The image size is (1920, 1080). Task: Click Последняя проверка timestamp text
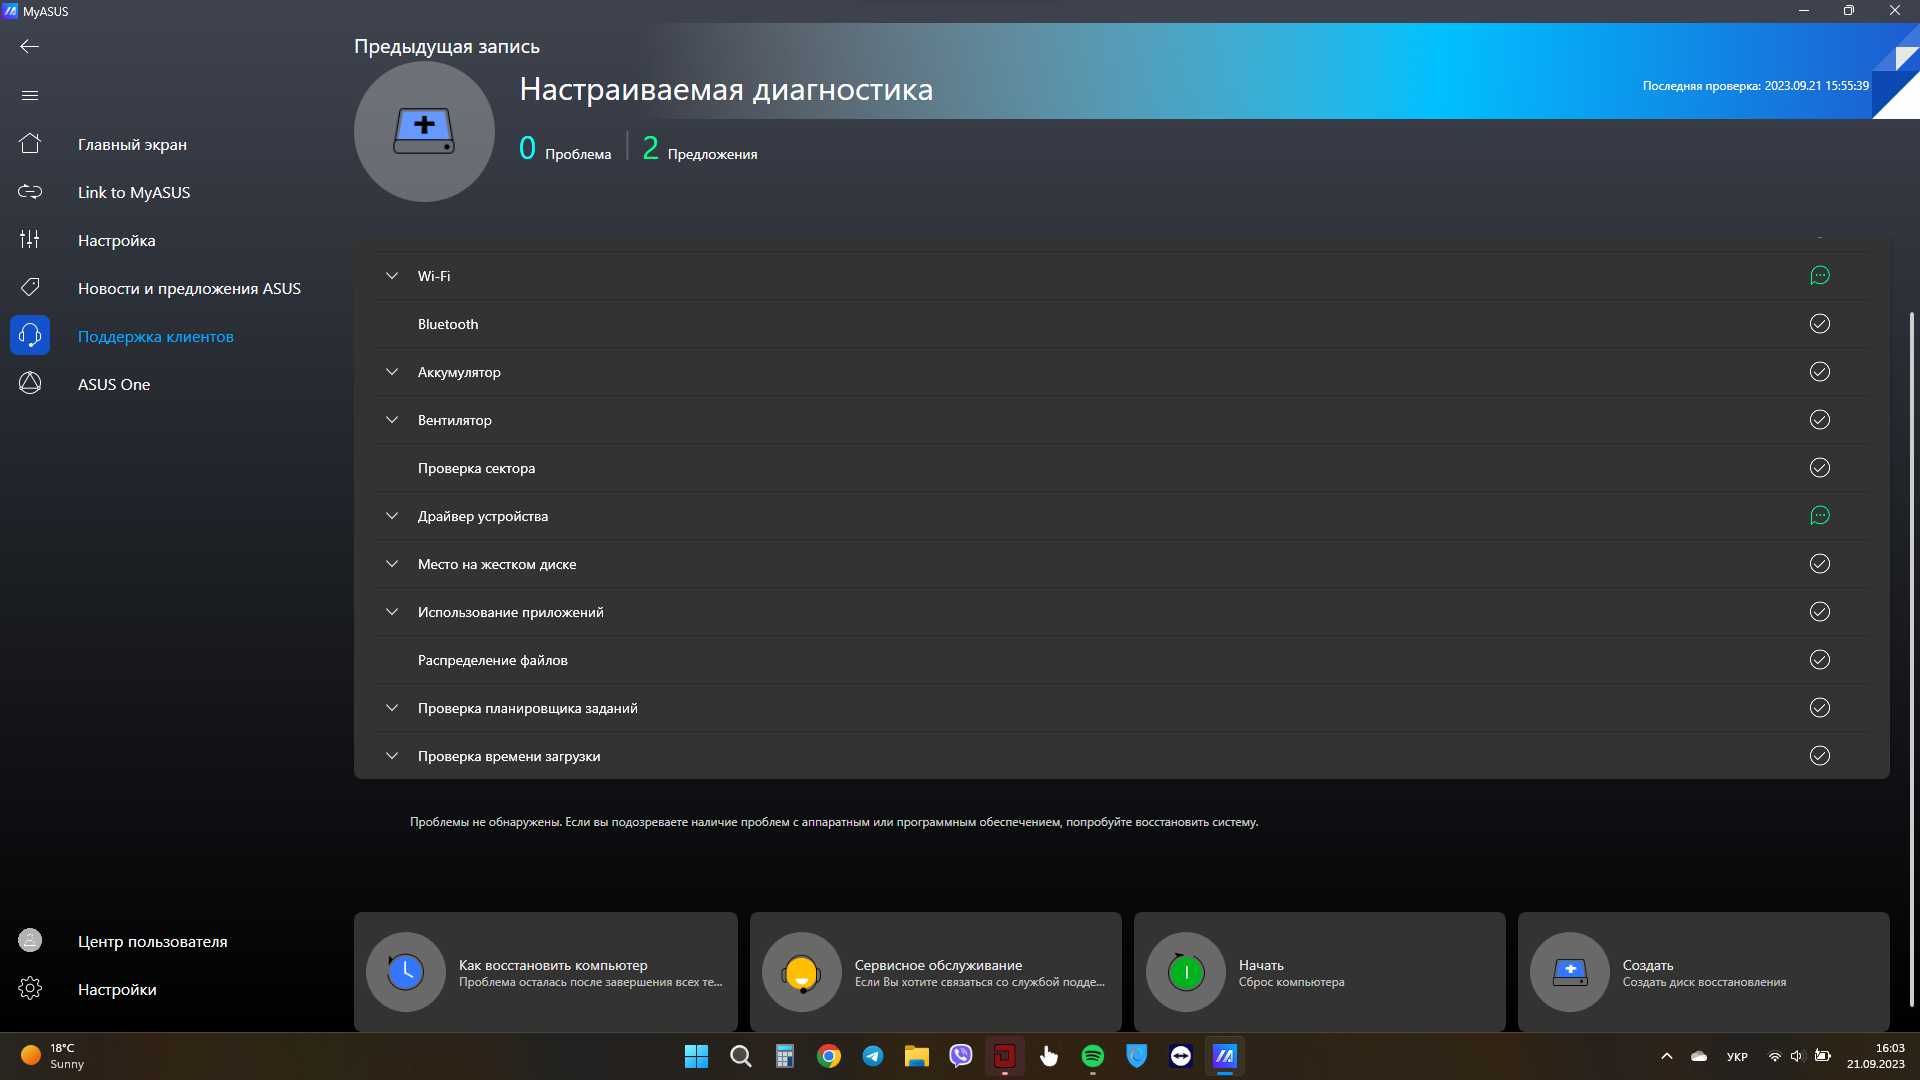coord(1755,86)
